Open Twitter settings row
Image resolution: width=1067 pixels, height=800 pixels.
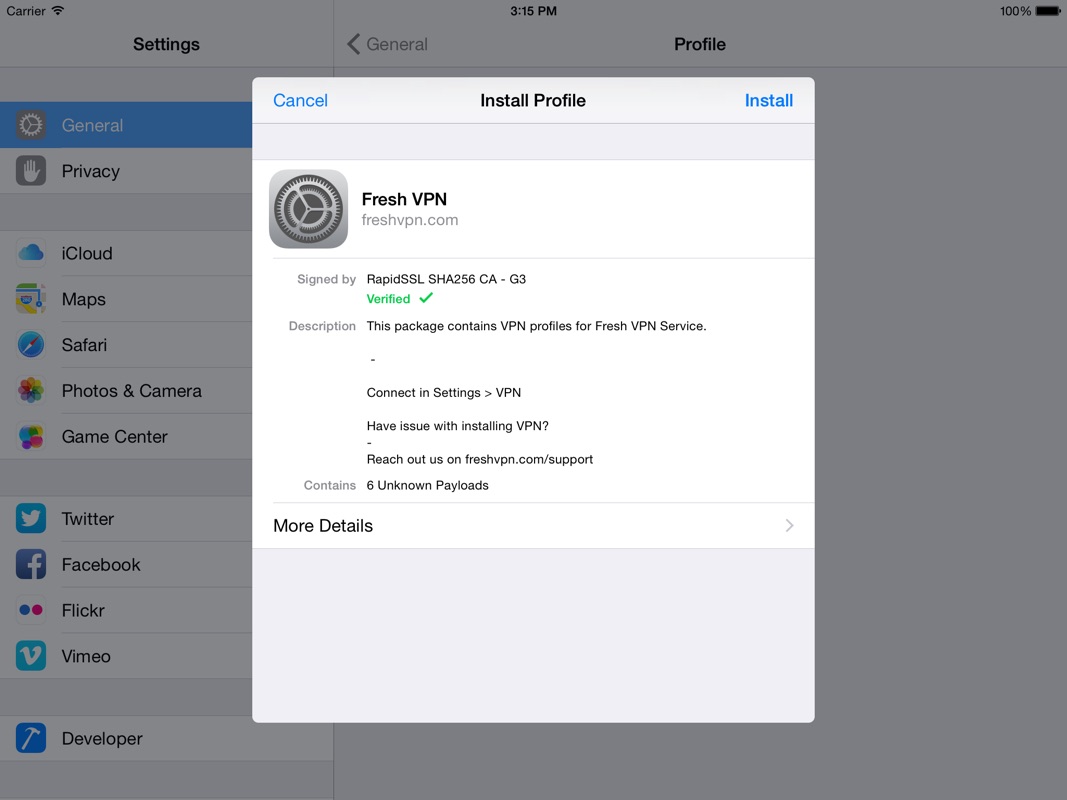pos(126,518)
